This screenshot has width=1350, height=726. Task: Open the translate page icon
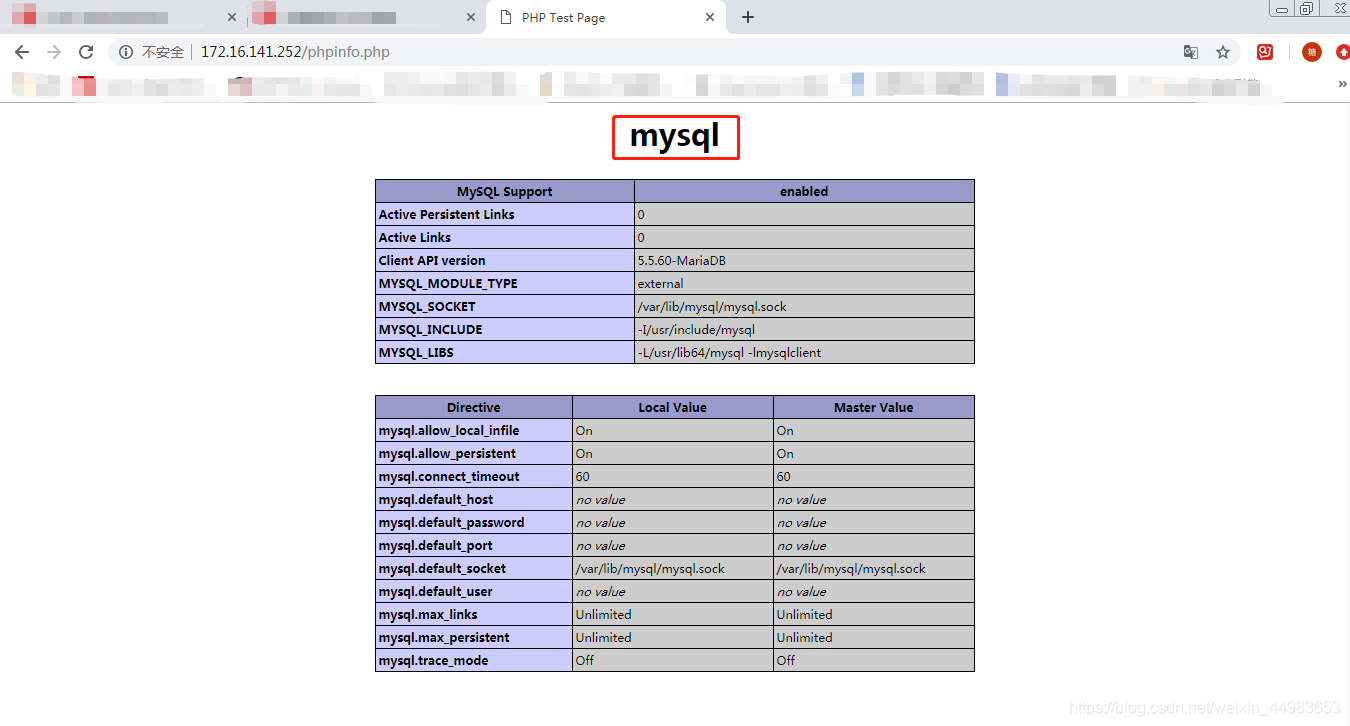tap(1191, 52)
